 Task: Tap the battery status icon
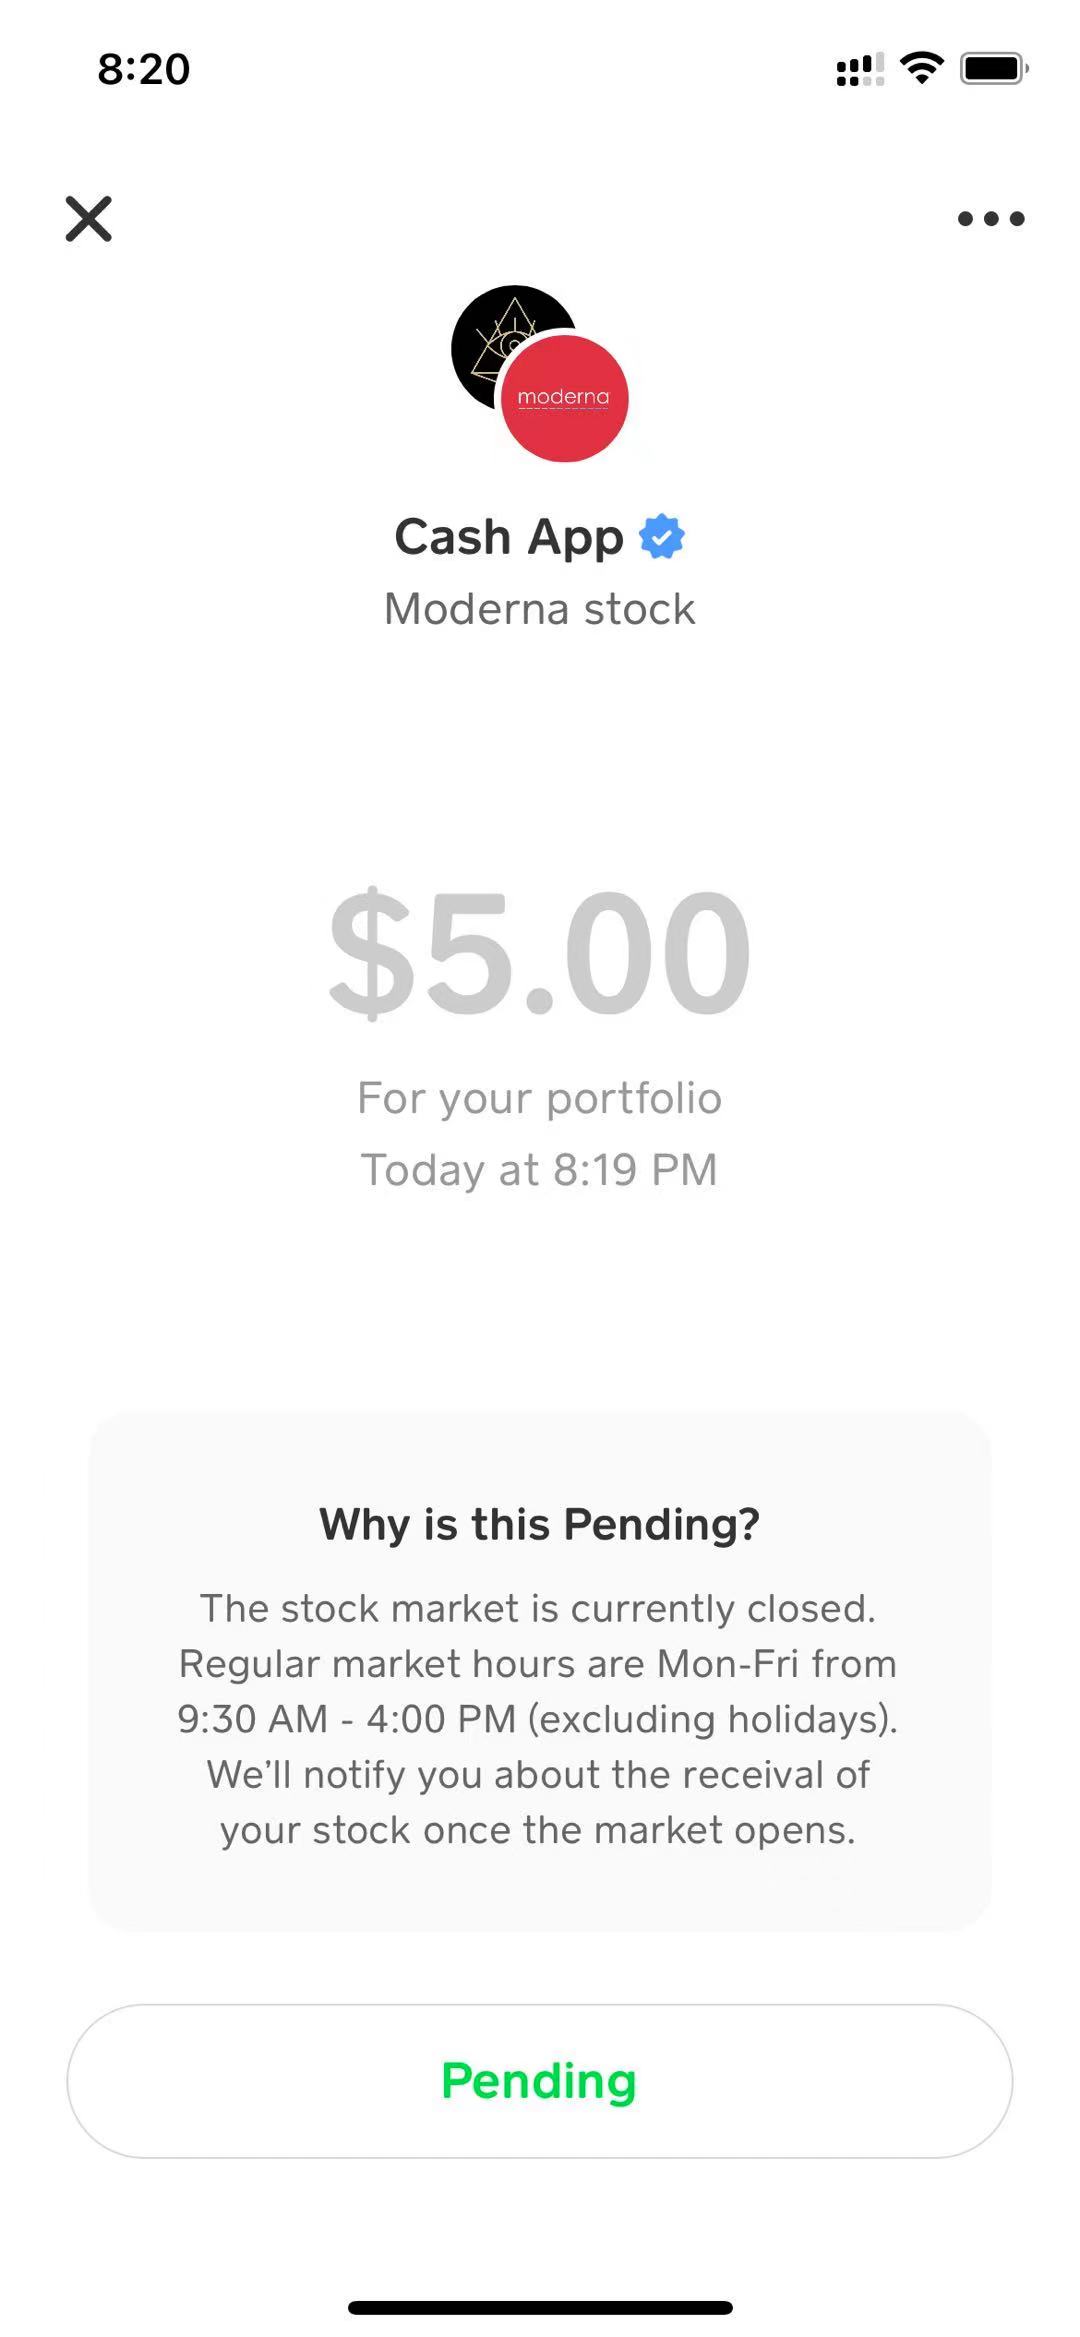tap(994, 69)
